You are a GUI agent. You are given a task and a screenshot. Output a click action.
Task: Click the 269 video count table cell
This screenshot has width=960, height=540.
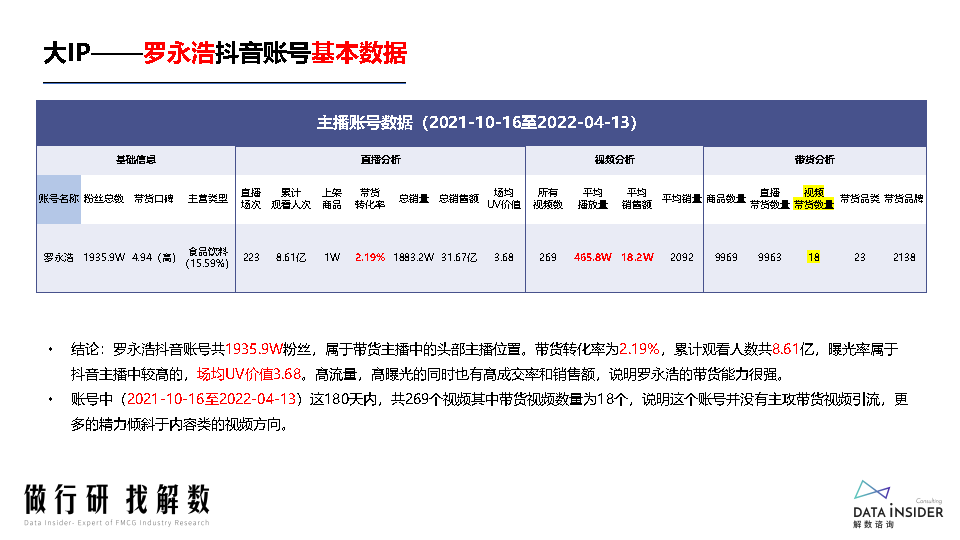548,258
